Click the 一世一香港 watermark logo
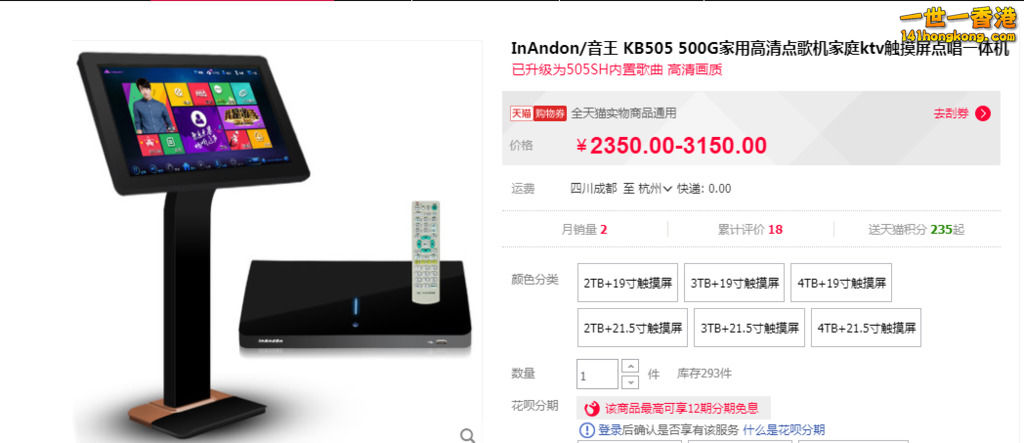Image resolution: width=1024 pixels, height=443 pixels. point(958,24)
